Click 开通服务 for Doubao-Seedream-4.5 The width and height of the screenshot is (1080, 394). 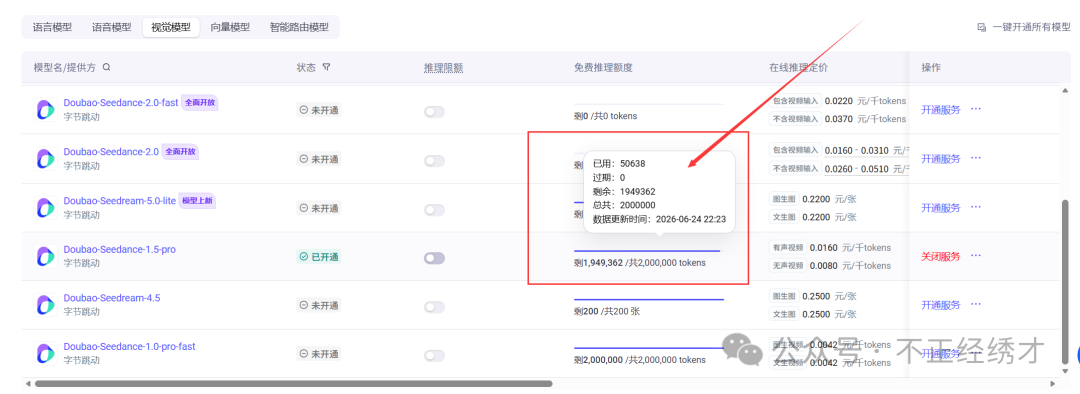[940, 304]
